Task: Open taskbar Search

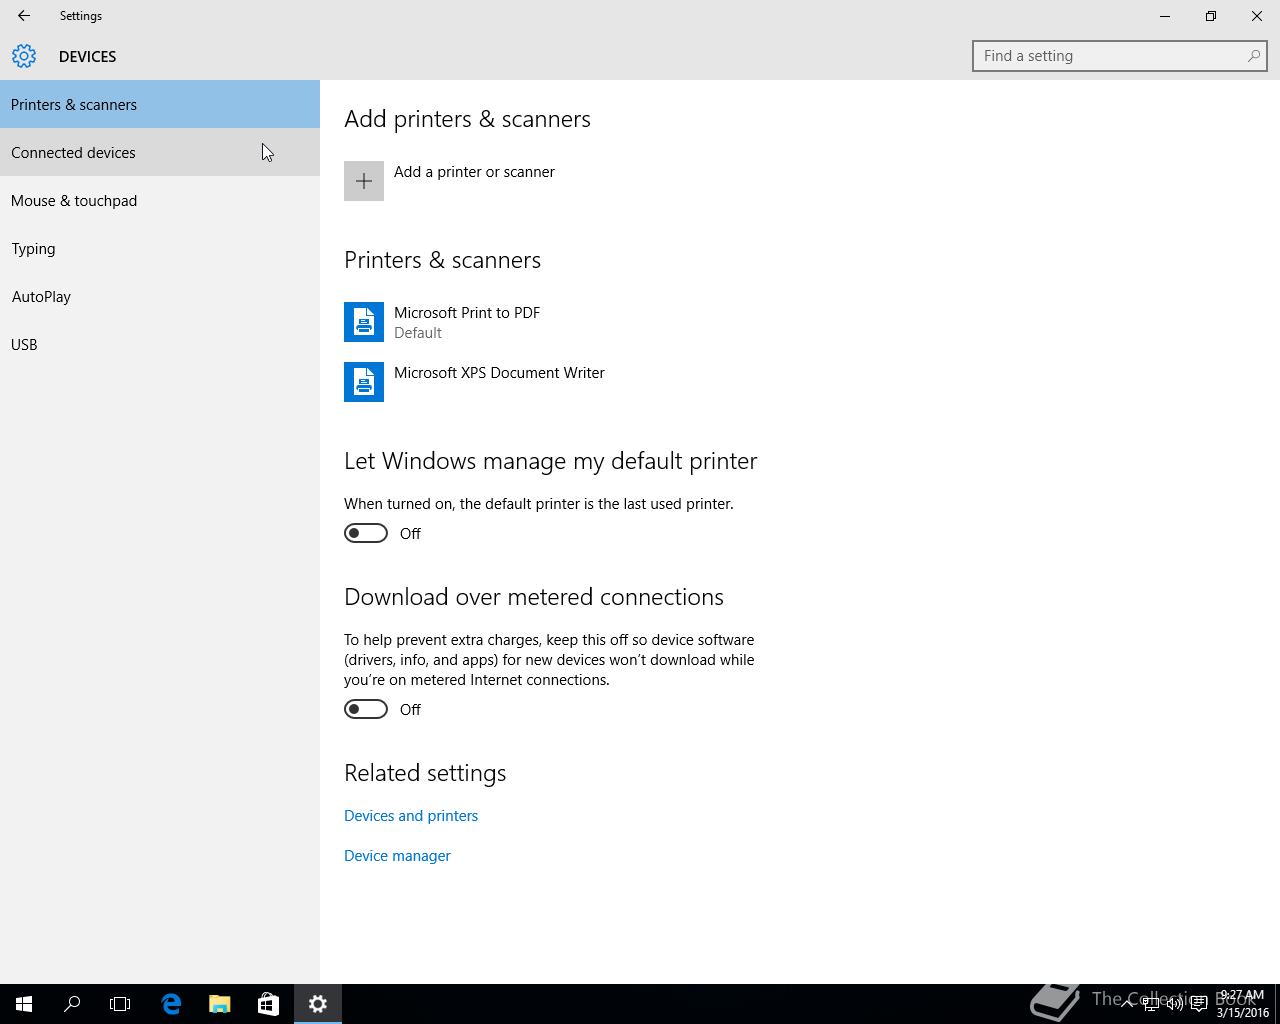Action: [x=72, y=1004]
